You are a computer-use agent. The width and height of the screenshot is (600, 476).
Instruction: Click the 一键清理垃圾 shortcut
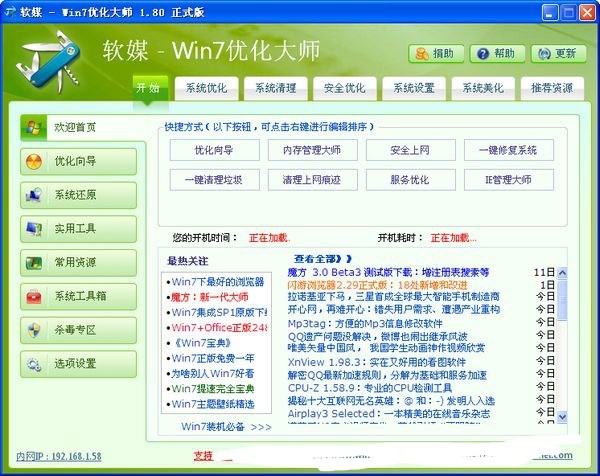click(215, 180)
